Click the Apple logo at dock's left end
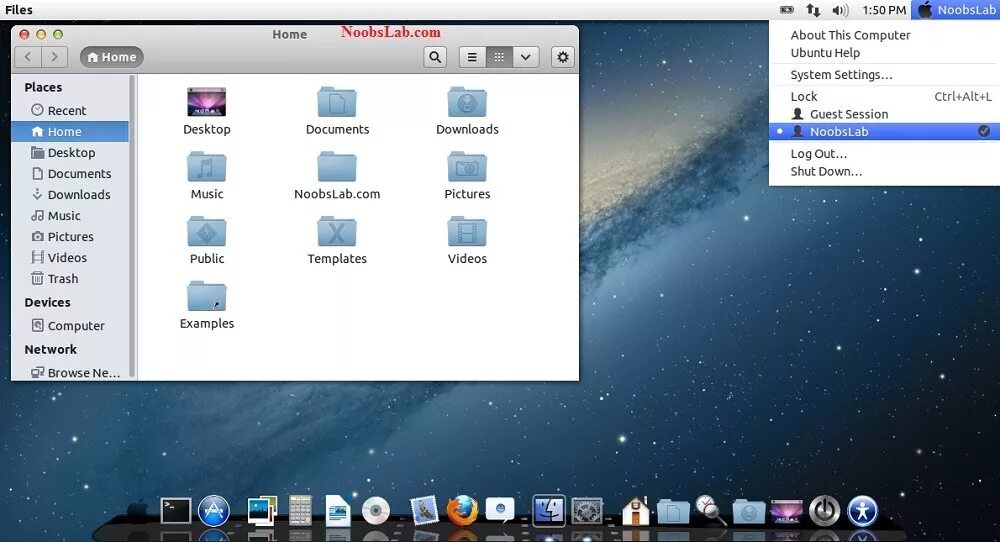Image resolution: width=1000 pixels, height=542 pixels. (x=137, y=511)
